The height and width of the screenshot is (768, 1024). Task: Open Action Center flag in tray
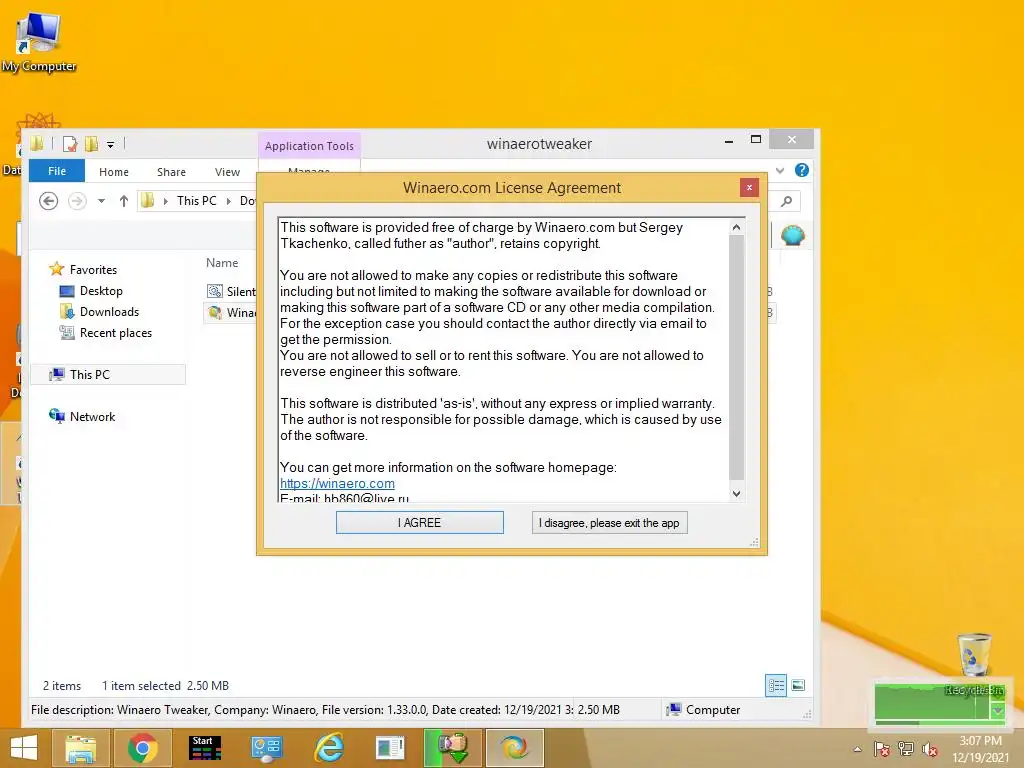pos(882,749)
